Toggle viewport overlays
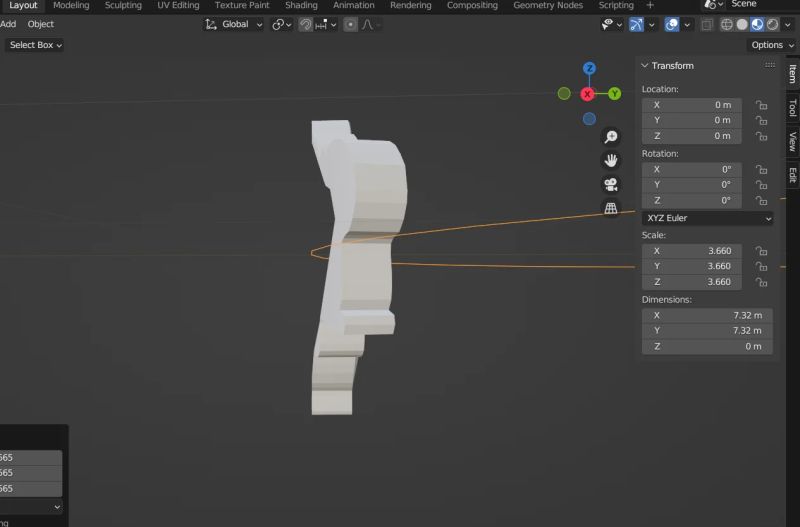Image resolution: width=800 pixels, height=527 pixels. tap(672, 24)
